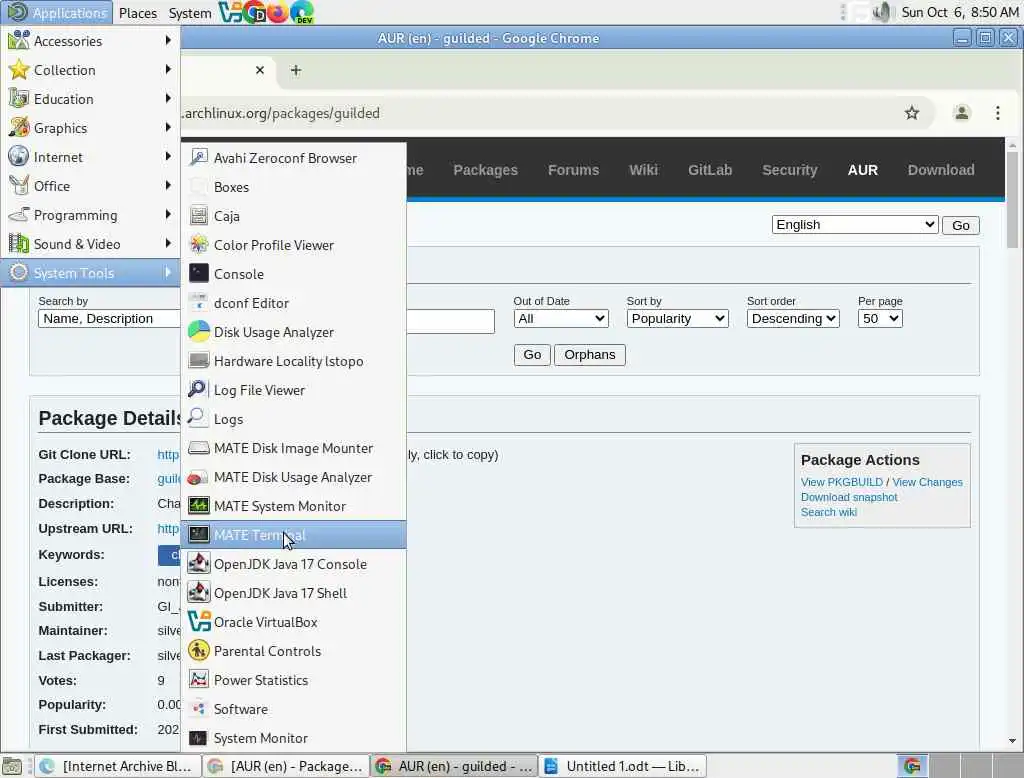Open the Security nav link

[x=789, y=170]
